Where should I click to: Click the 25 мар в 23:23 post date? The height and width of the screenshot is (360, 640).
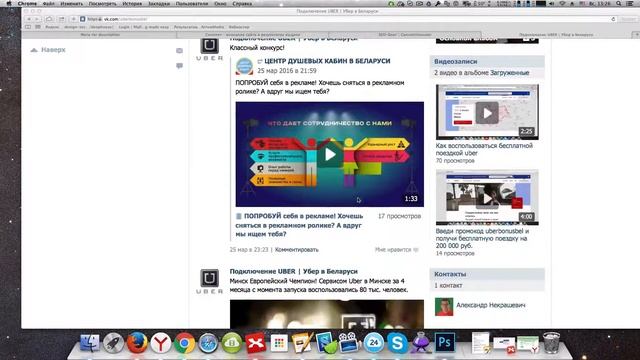click(x=249, y=249)
